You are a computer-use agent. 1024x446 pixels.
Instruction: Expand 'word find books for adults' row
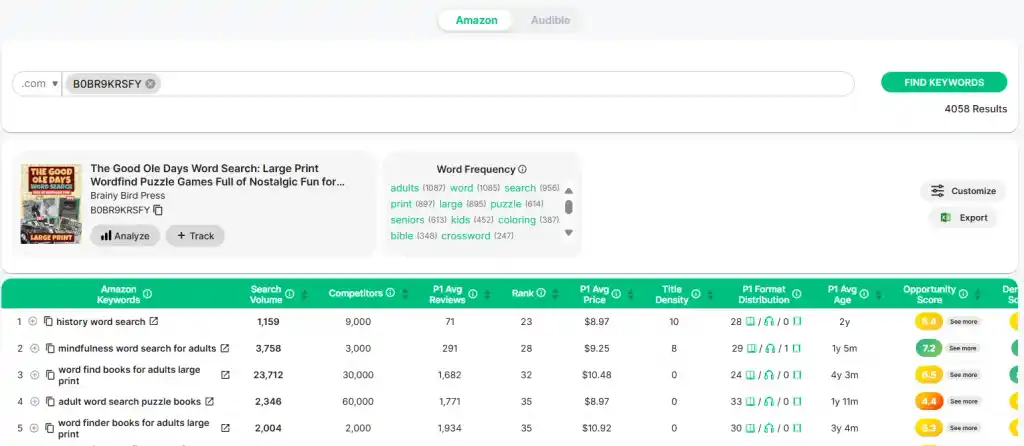click(x=35, y=375)
